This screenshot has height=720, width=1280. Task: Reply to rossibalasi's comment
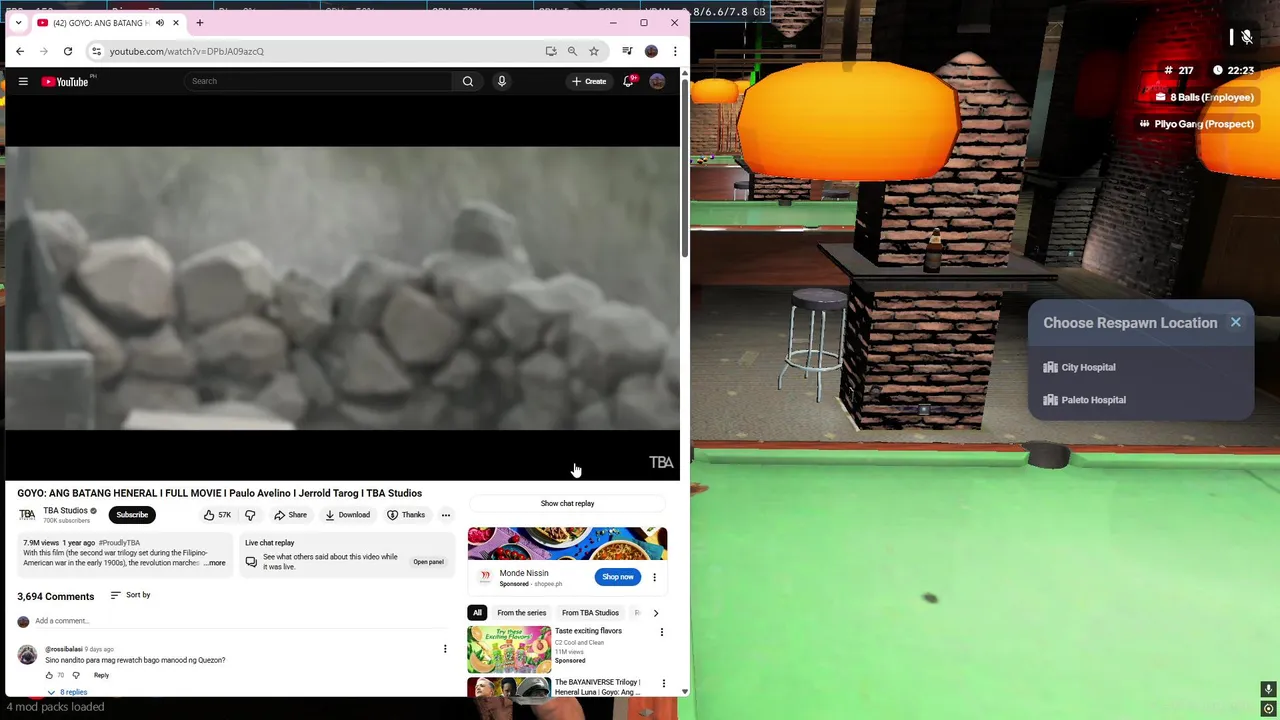(101, 675)
